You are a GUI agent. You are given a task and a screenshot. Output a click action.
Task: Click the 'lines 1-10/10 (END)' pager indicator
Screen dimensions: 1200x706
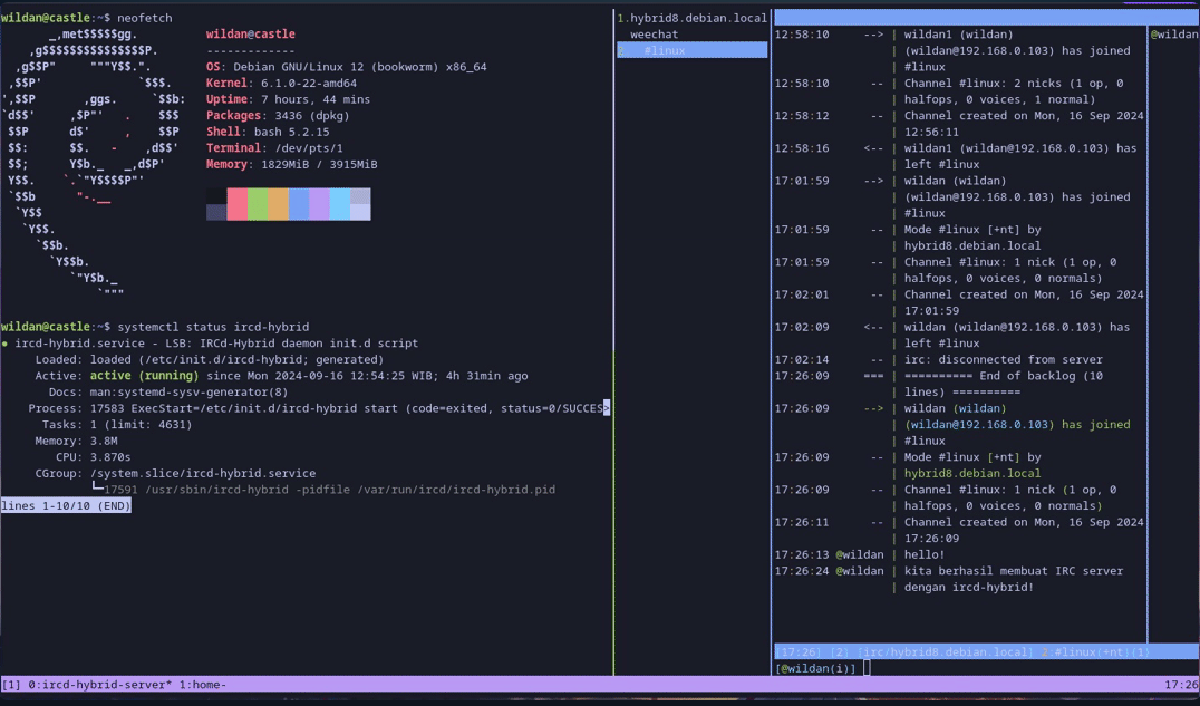(x=66, y=506)
